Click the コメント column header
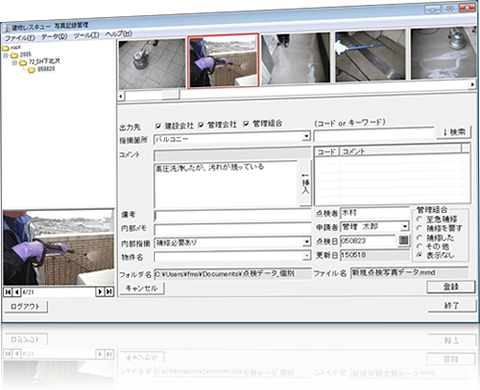 pos(400,150)
